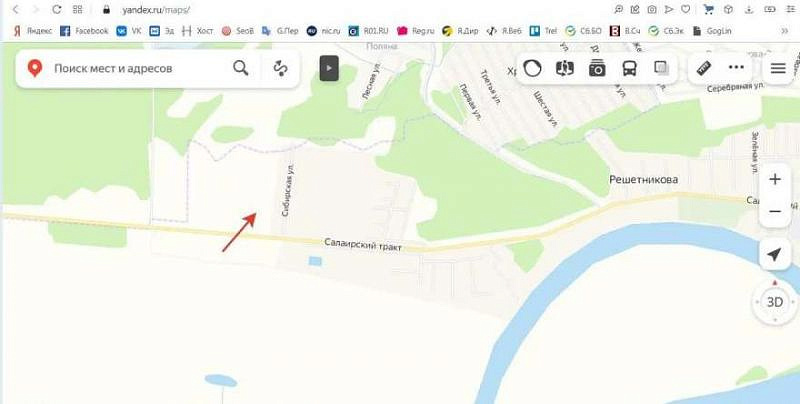This screenshot has height=404, width=800.
Task: Open the hamburger main menu
Action: coord(778,68)
